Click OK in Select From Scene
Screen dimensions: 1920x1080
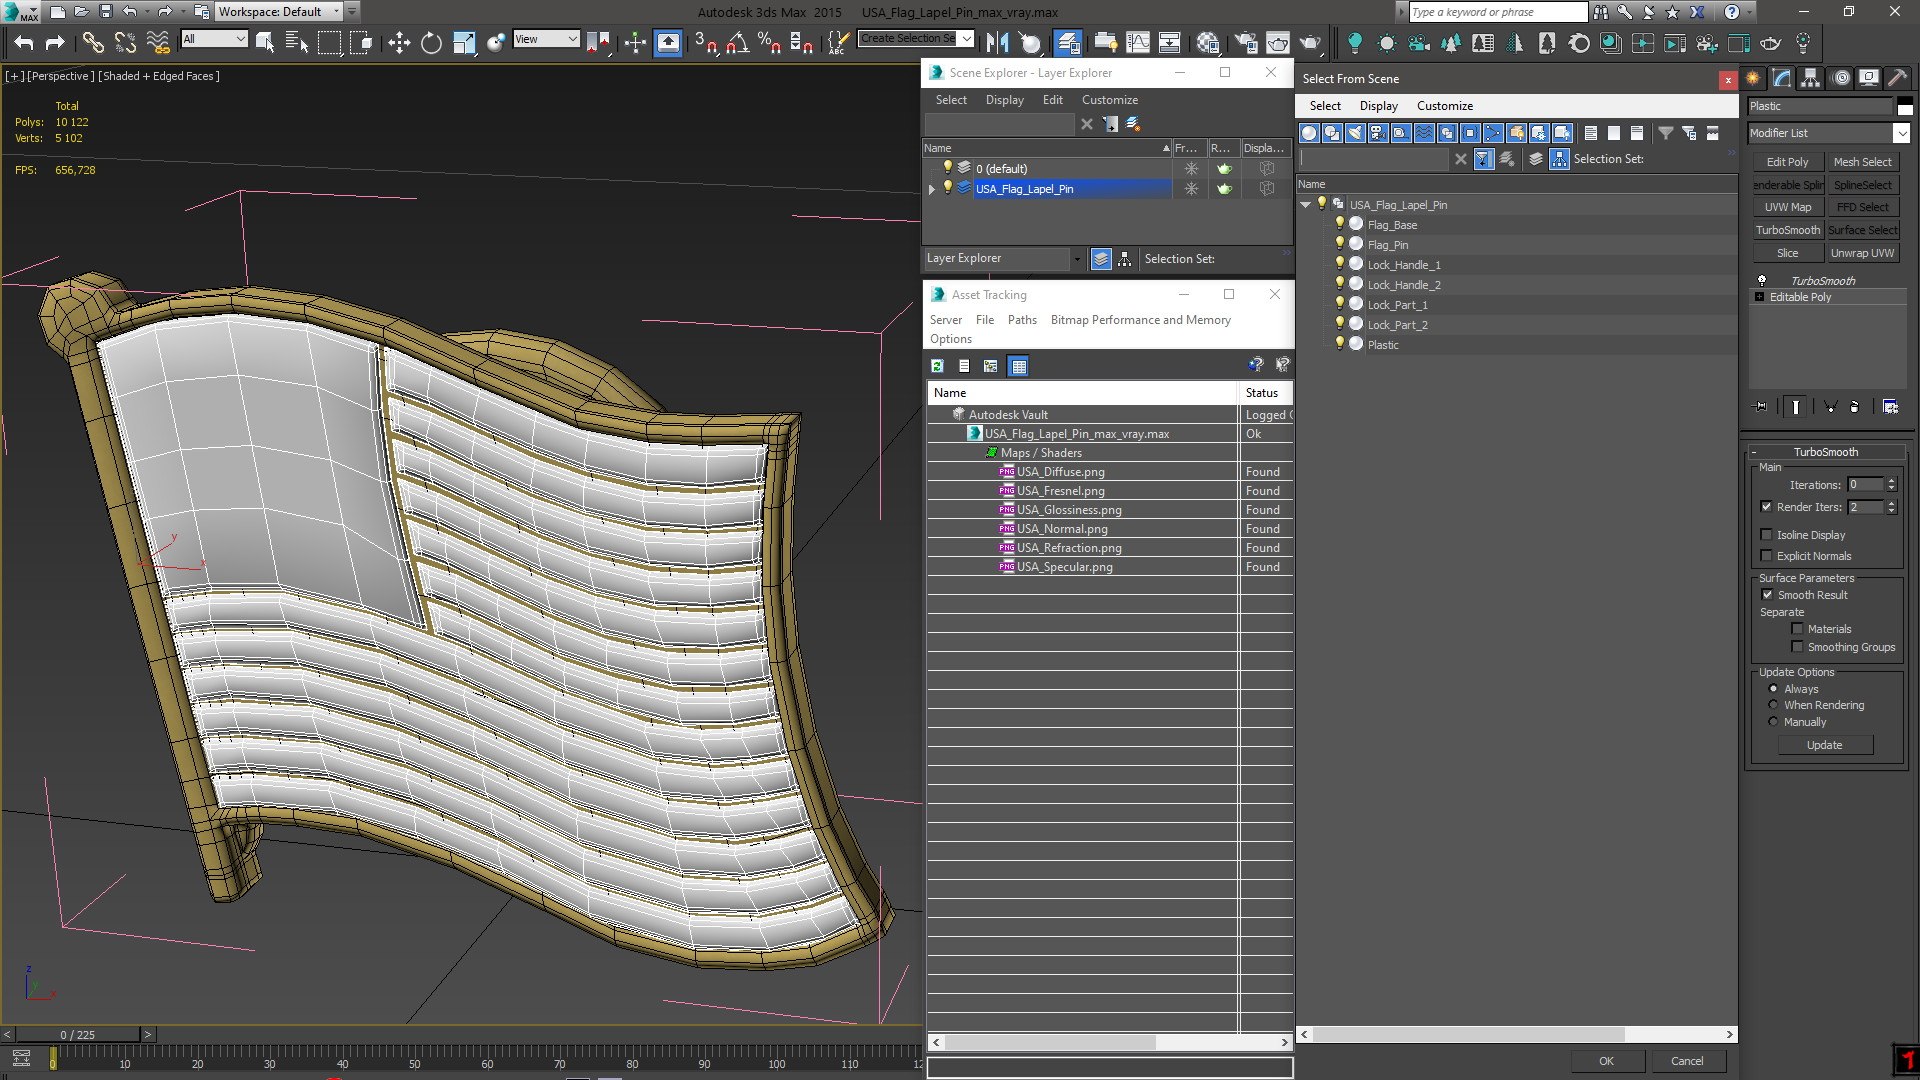(x=1606, y=1061)
